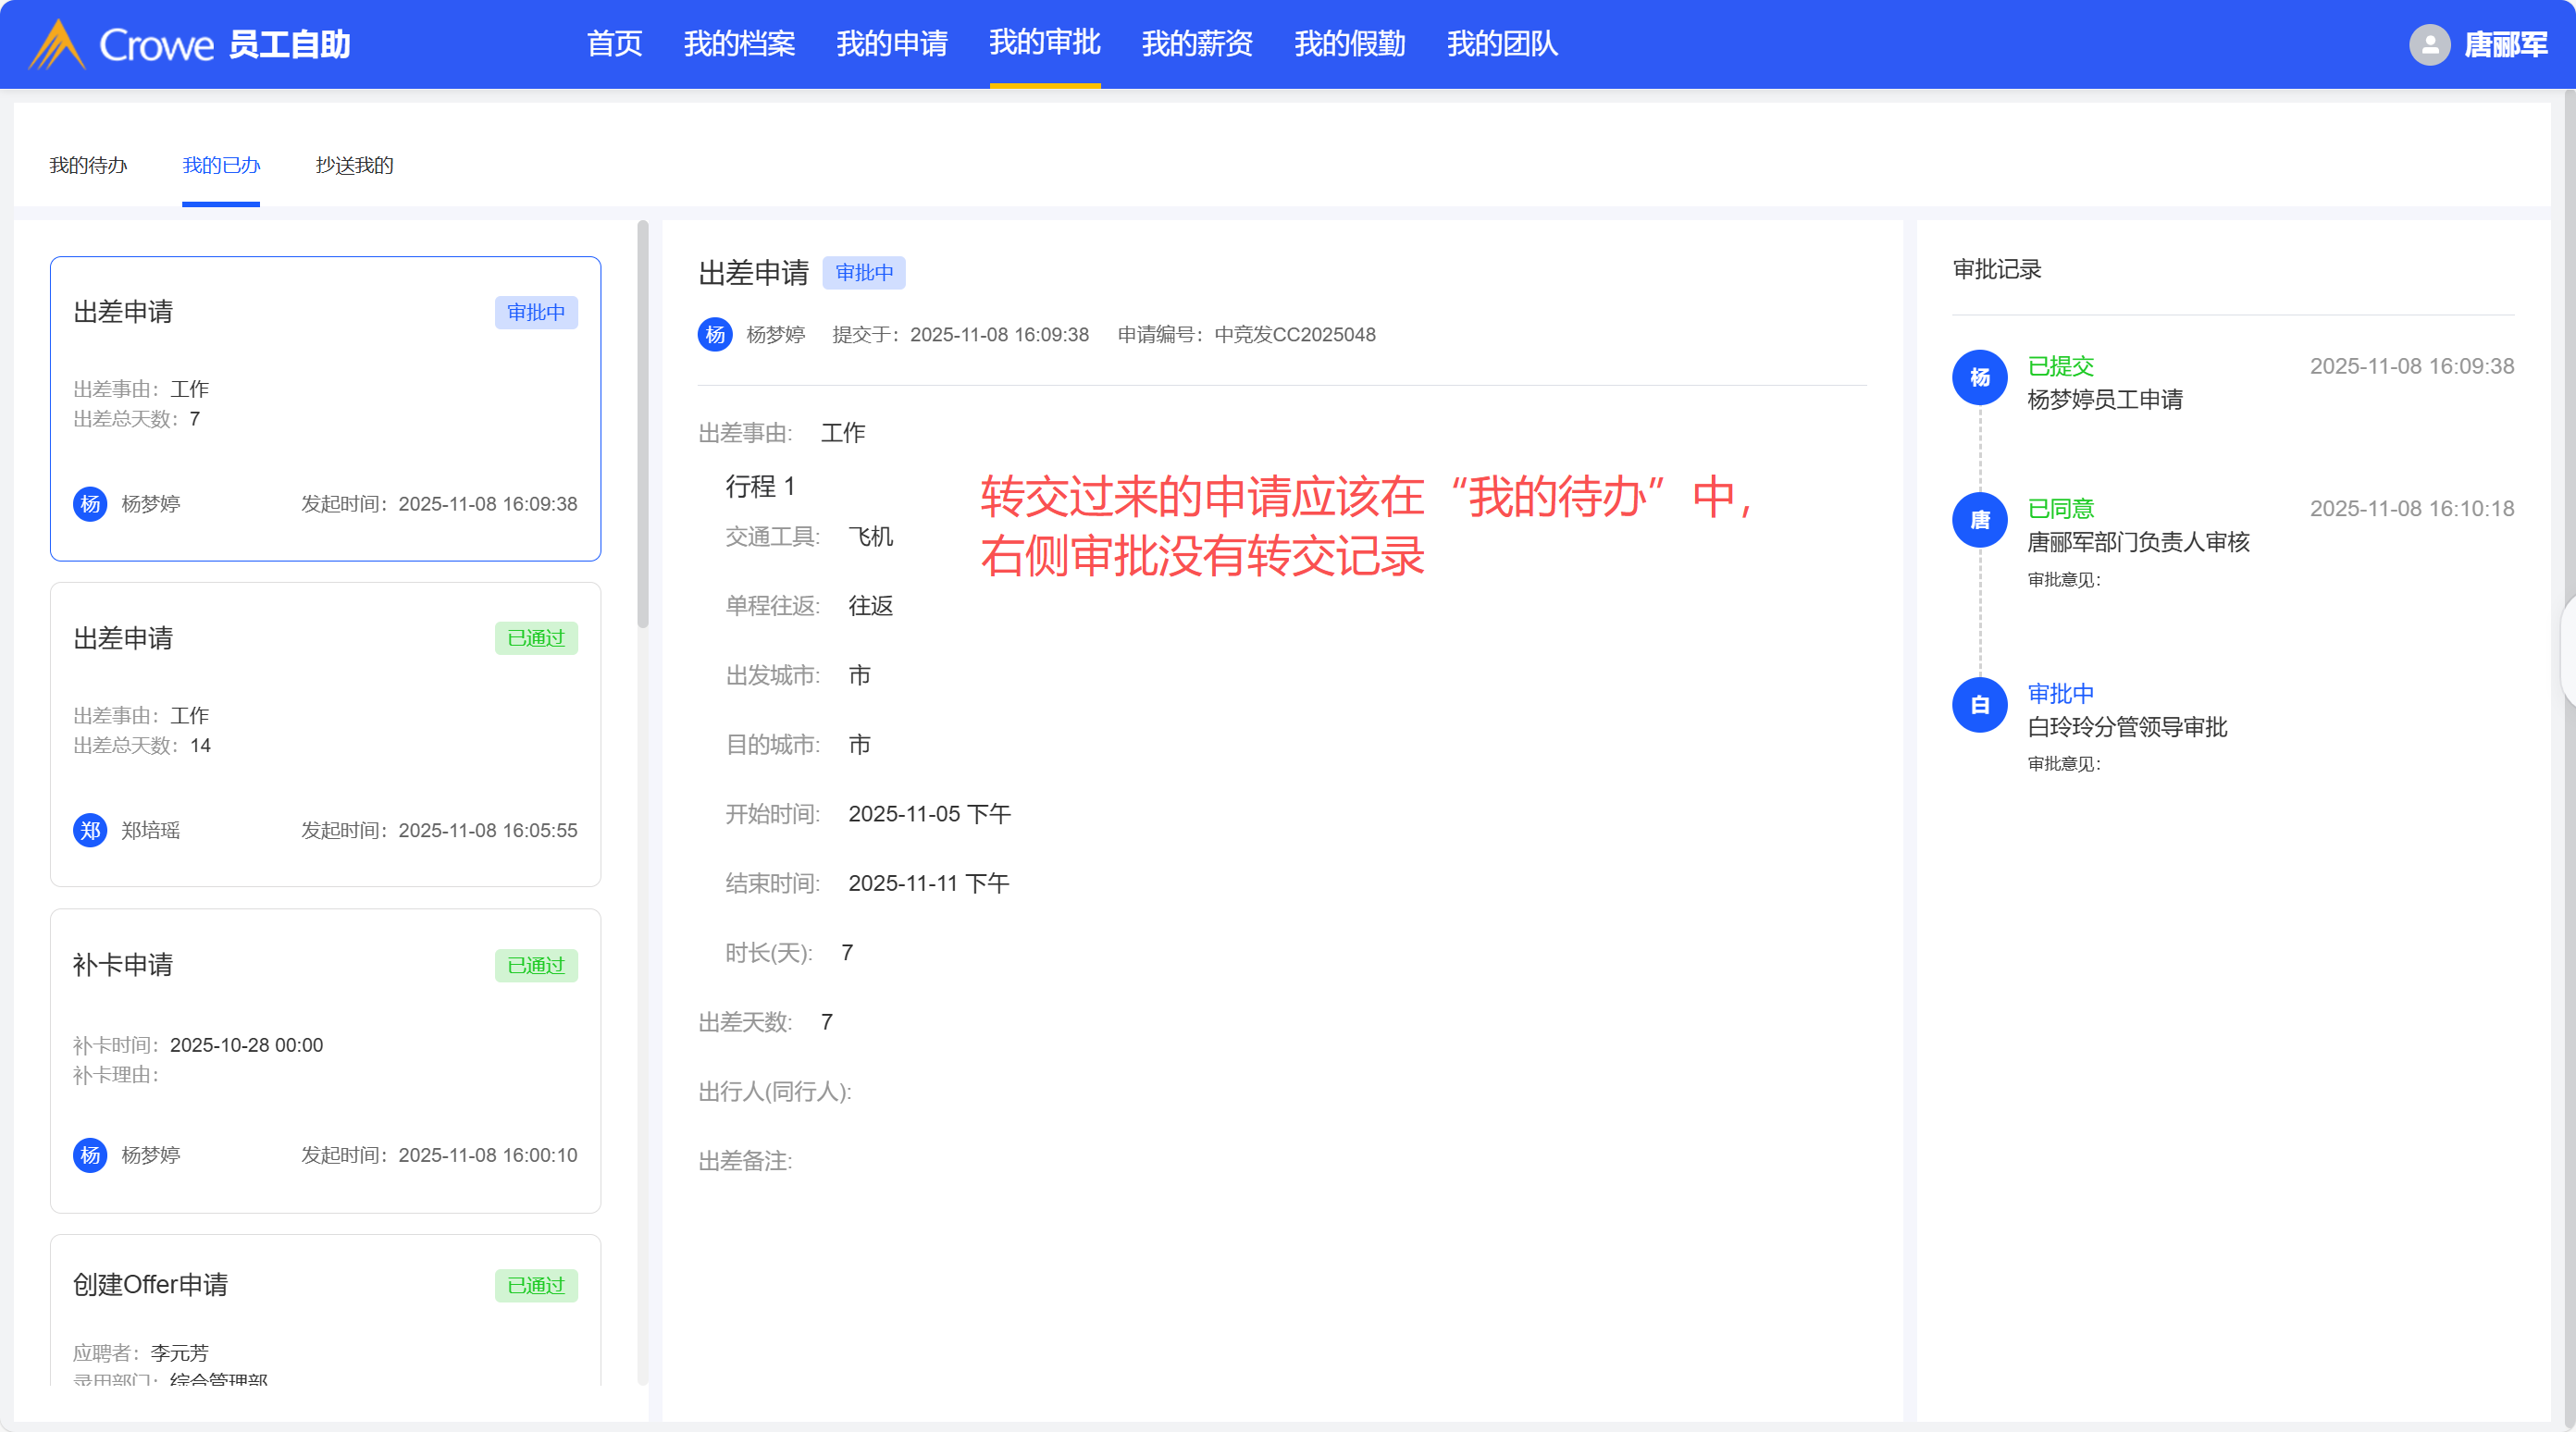Open the 我的待办 tab

coord(88,165)
